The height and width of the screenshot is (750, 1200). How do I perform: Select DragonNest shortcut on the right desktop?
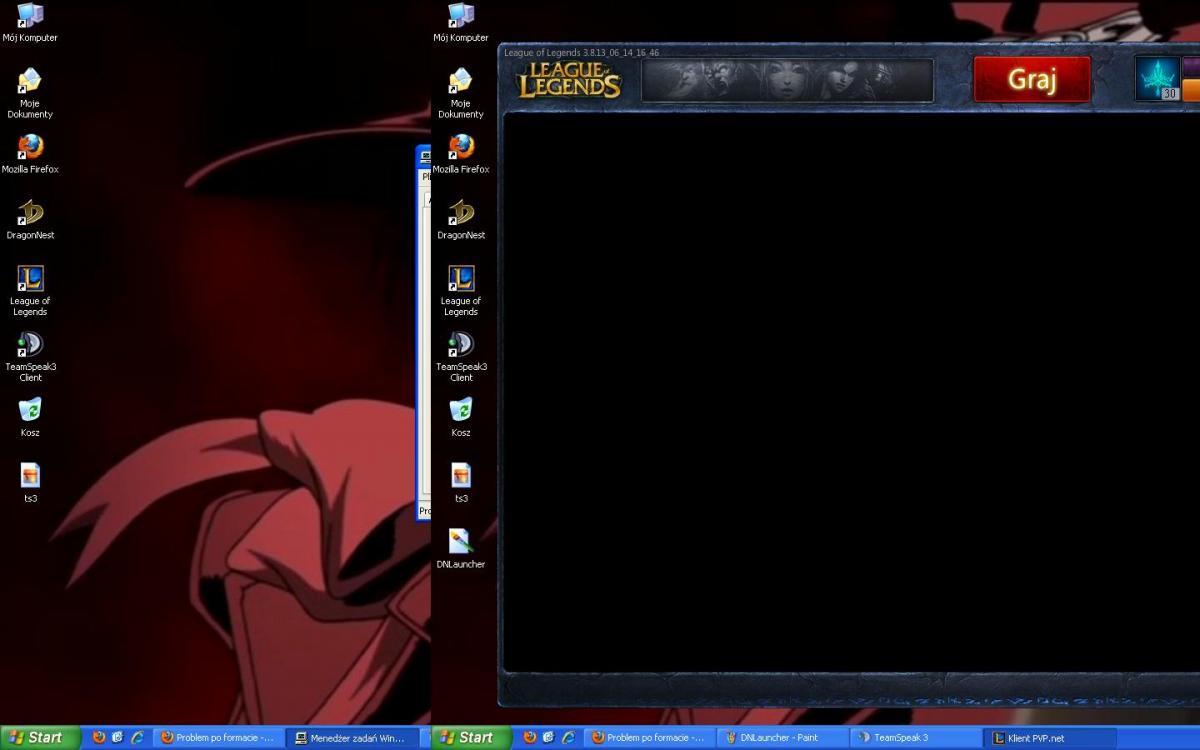point(461,220)
